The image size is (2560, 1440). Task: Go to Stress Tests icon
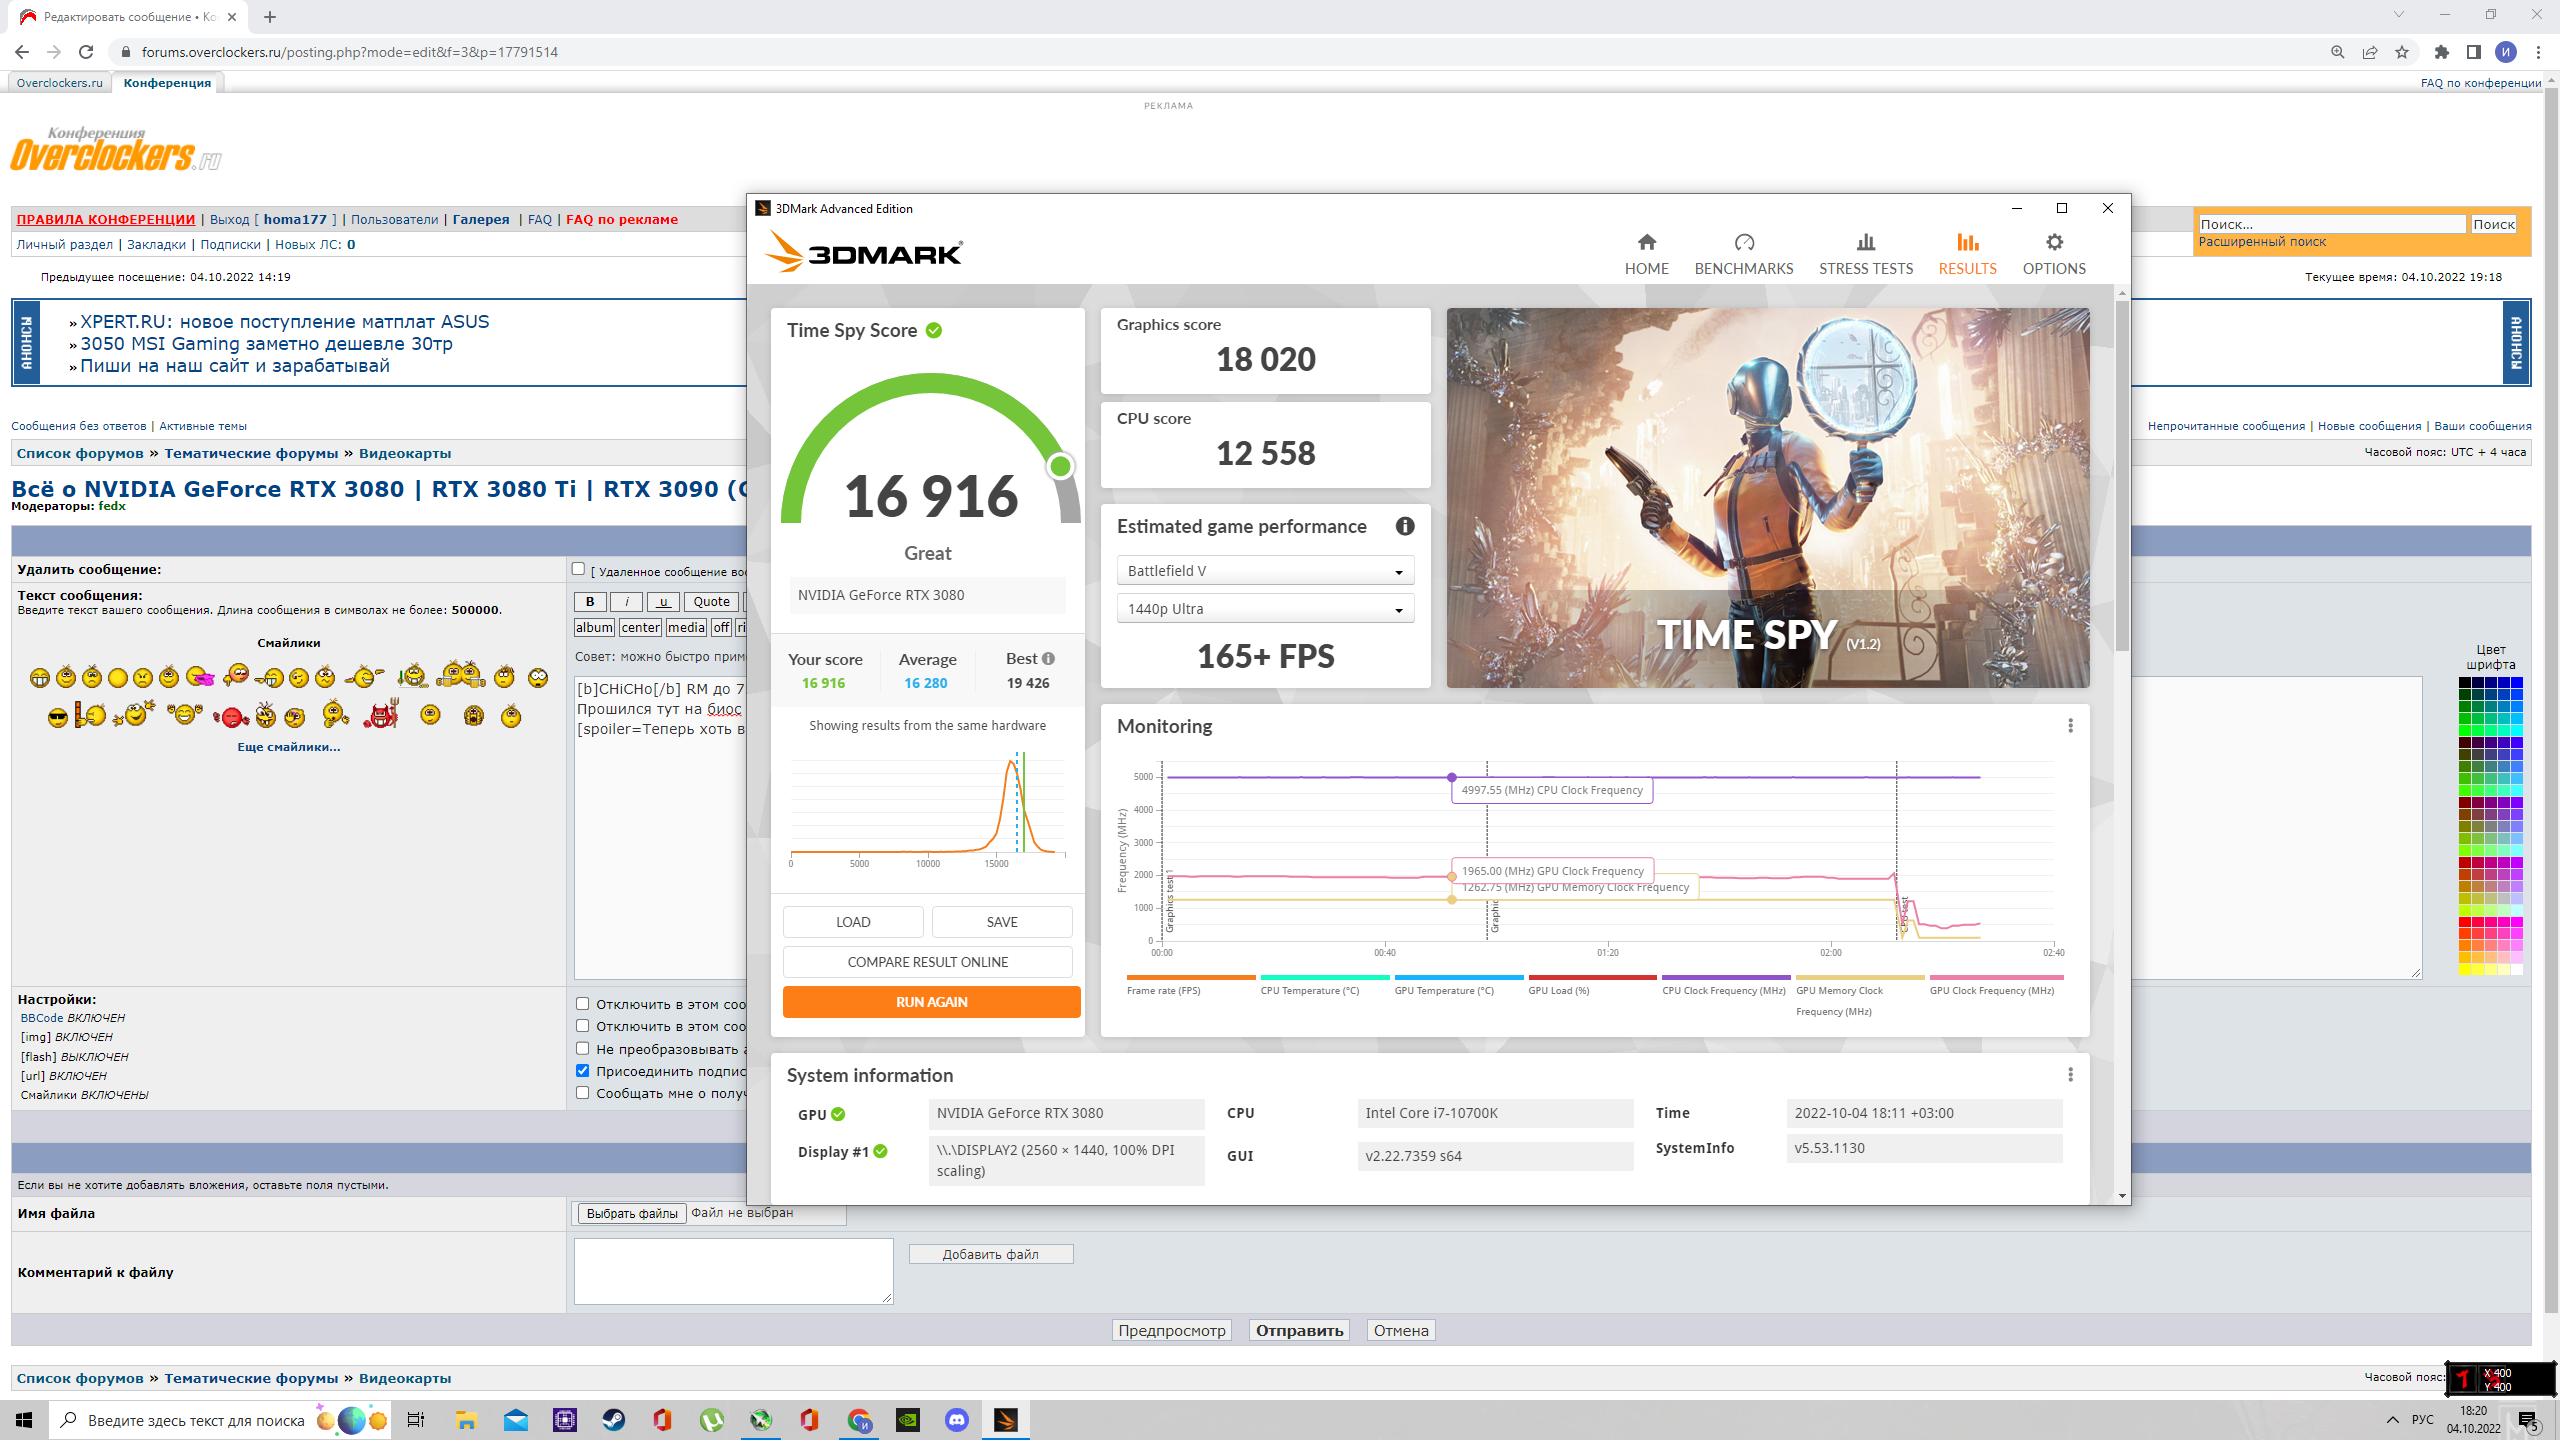click(1865, 243)
